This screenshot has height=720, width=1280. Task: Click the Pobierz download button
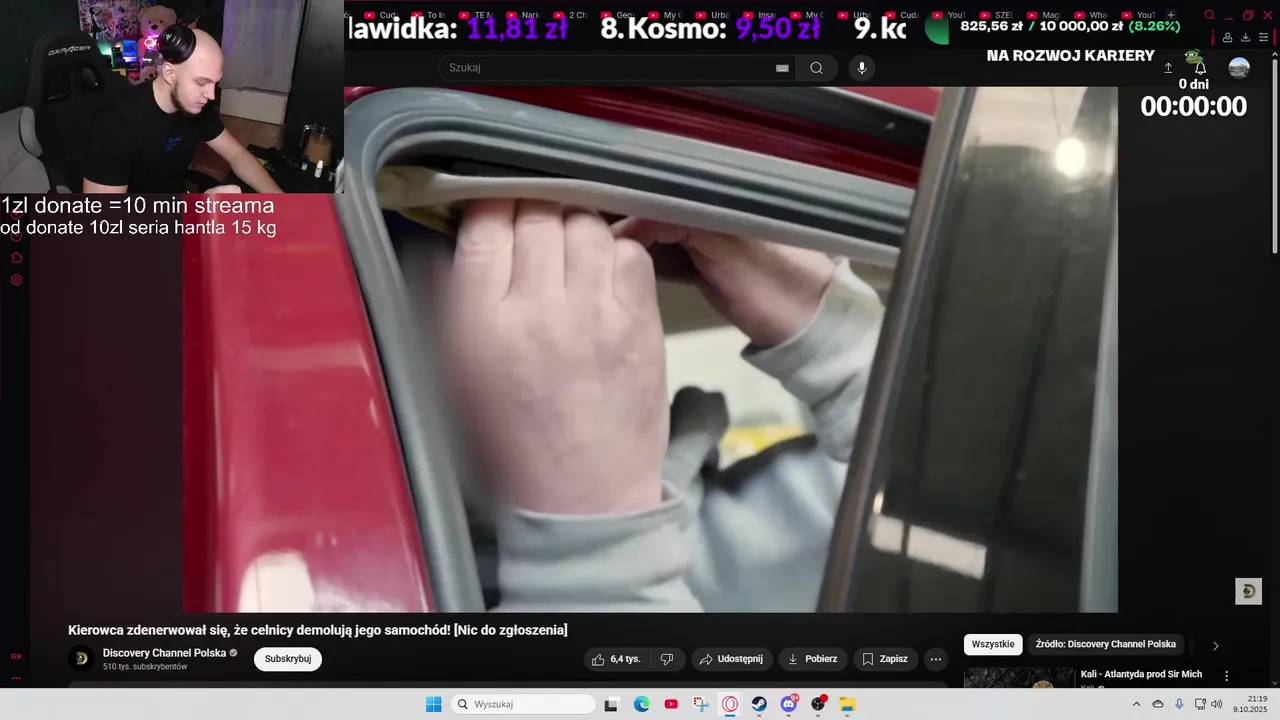click(813, 659)
